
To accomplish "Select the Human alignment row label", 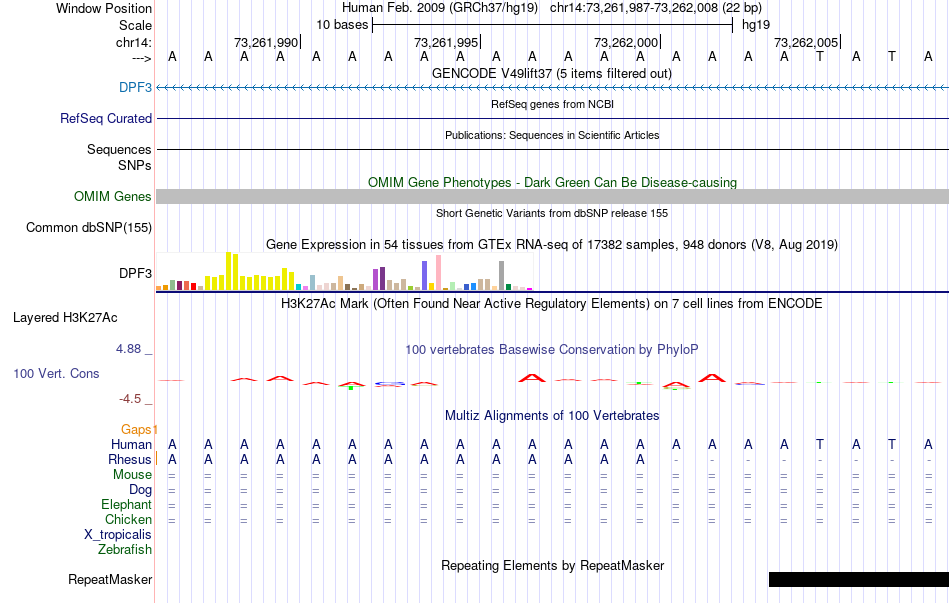I will (131, 444).
